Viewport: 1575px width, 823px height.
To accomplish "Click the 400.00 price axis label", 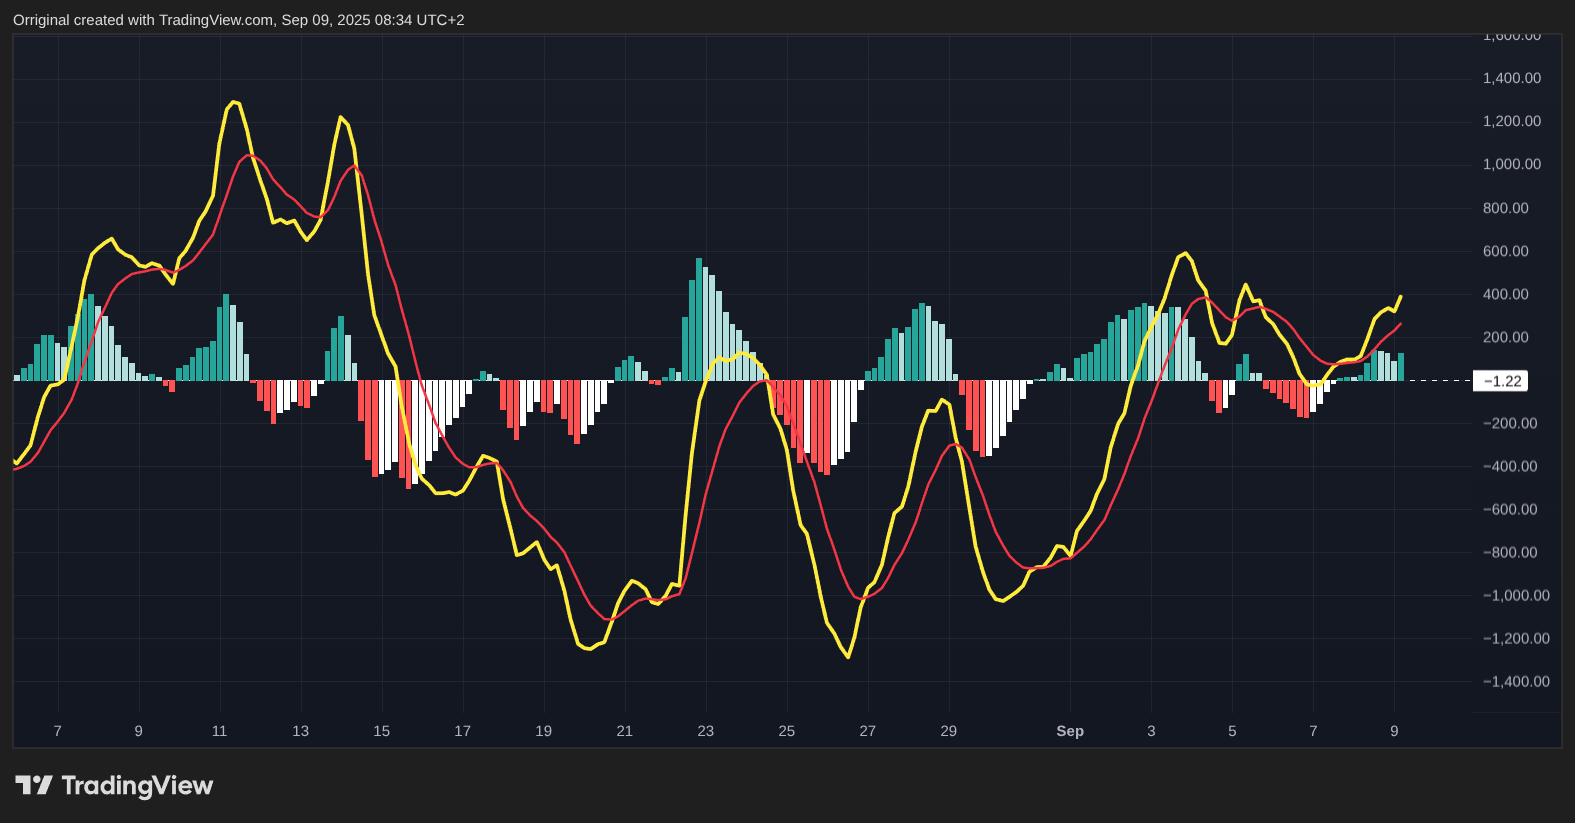I will point(1505,294).
